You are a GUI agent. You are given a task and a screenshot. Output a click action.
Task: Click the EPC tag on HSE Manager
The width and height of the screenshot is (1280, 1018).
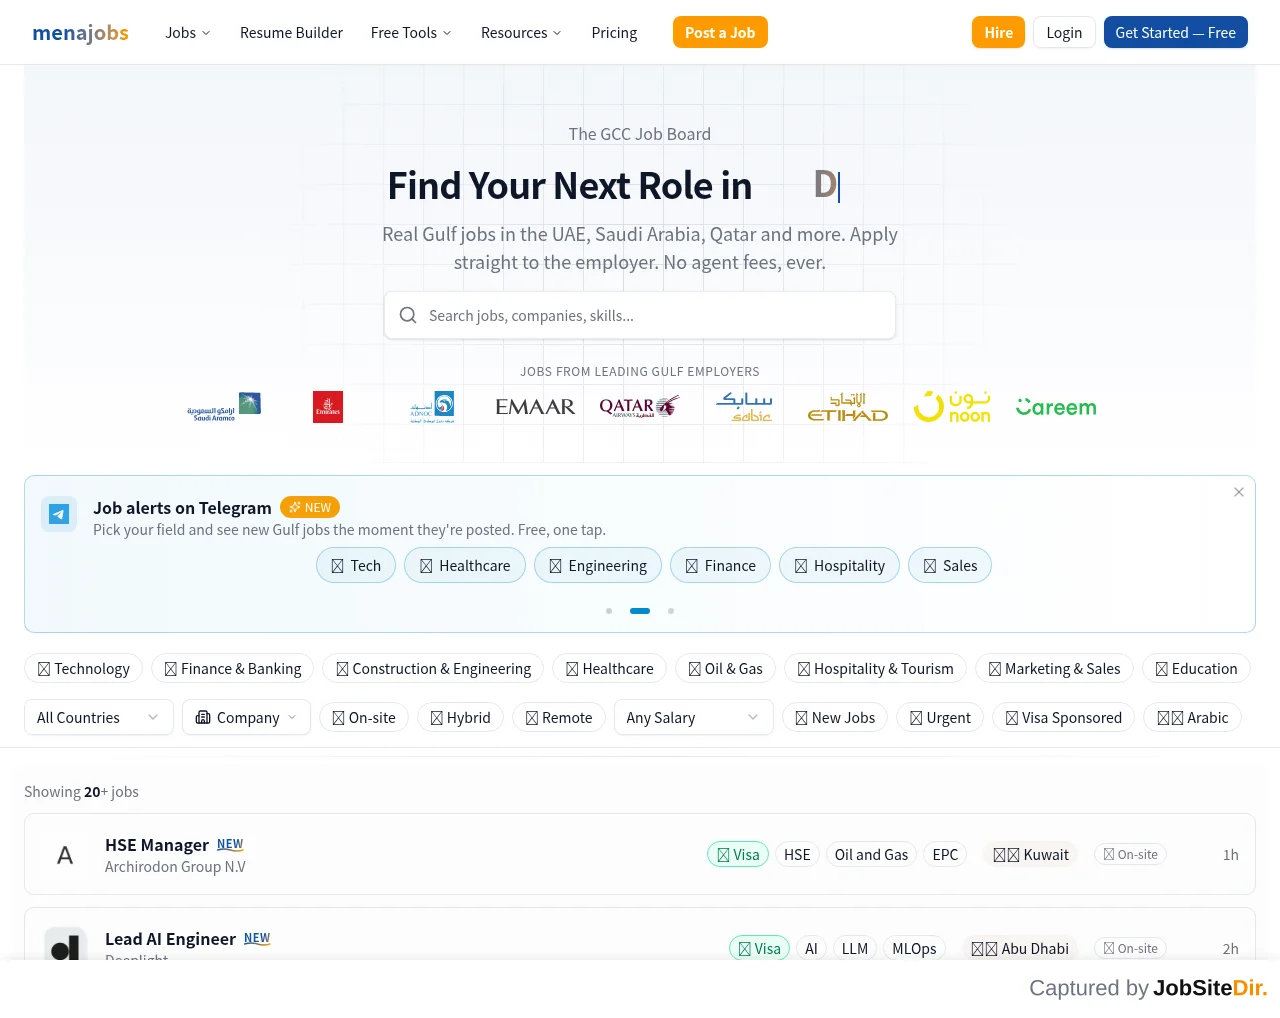pyautogui.click(x=945, y=855)
